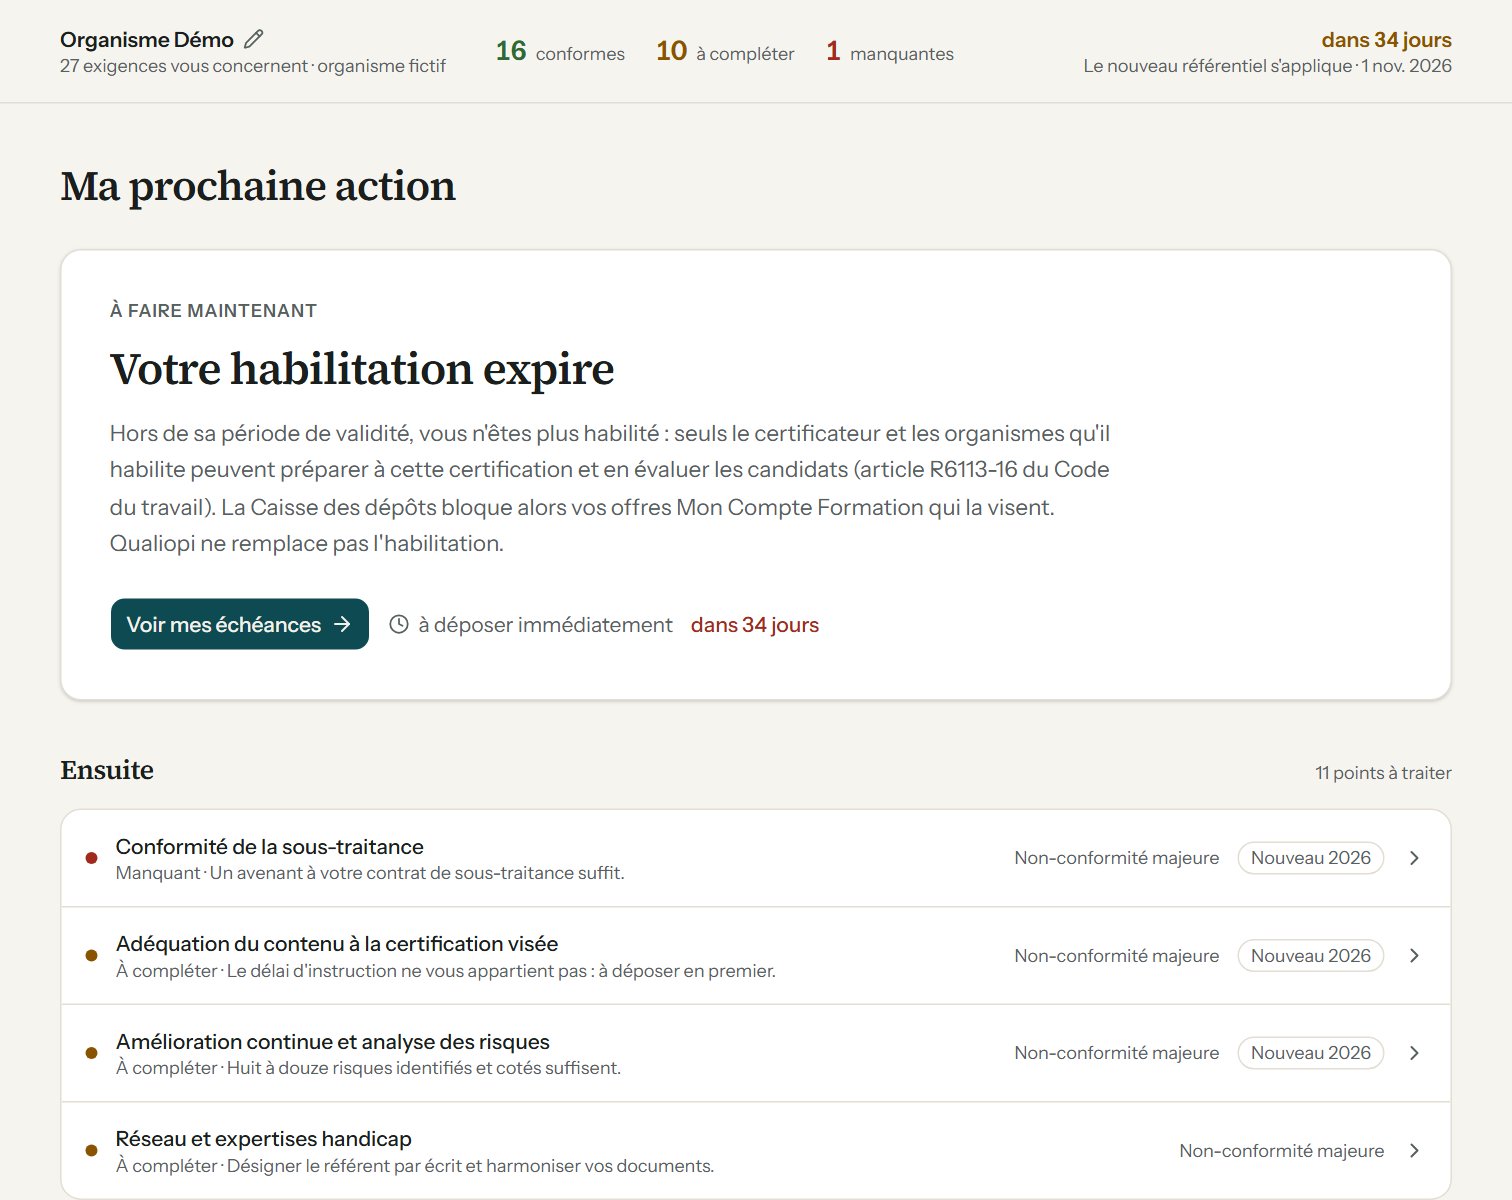
Task: Click the pencil edit icon beside Organisme Démo
Action: 254,39
